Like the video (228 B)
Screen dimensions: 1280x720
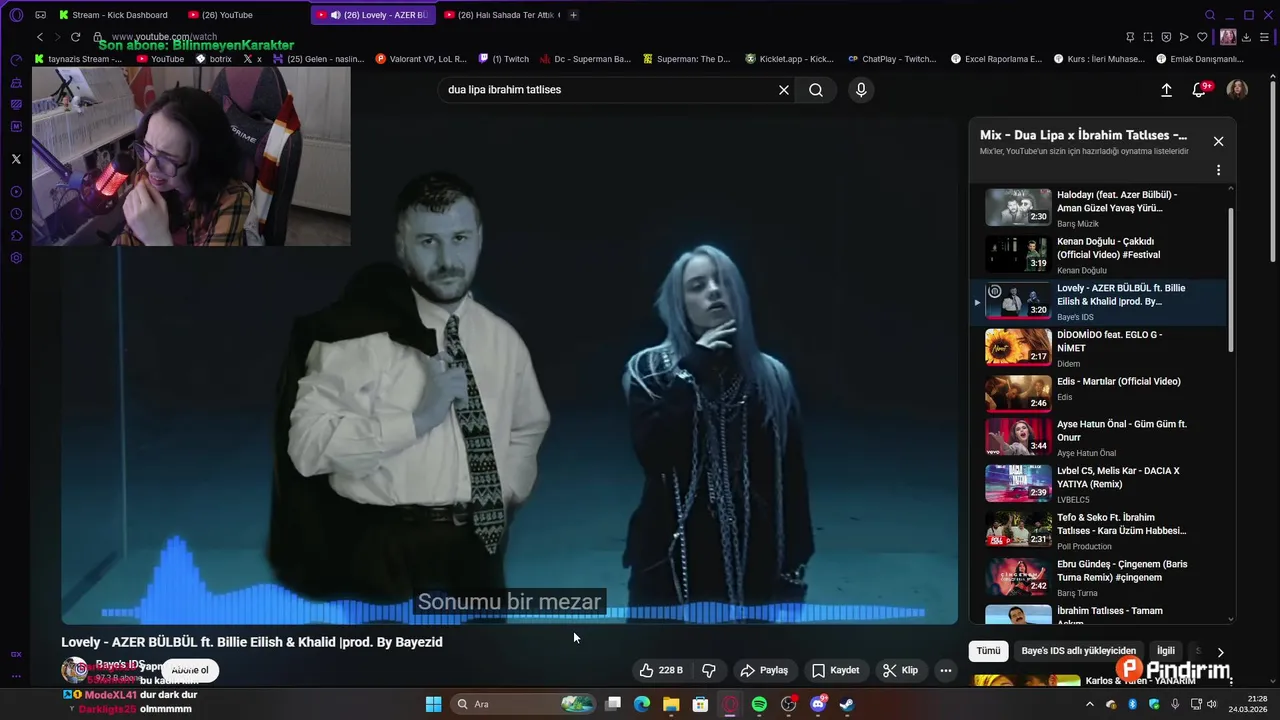click(x=662, y=670)
